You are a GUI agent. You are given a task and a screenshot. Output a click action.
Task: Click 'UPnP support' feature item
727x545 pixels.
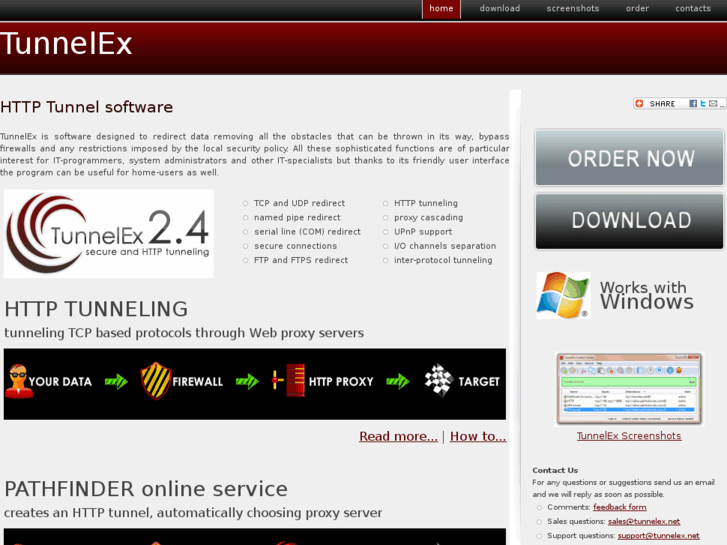click(423, 232)
